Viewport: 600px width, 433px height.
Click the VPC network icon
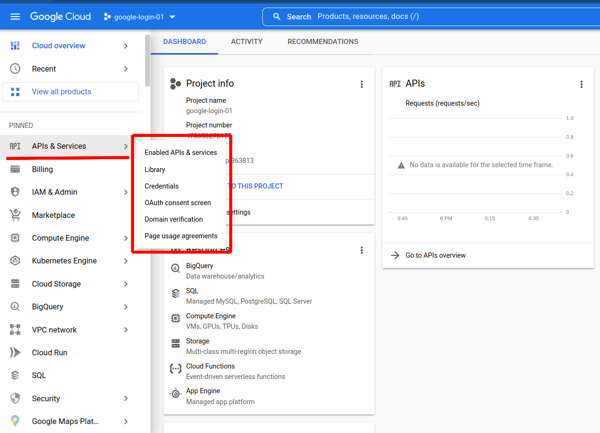15,329
